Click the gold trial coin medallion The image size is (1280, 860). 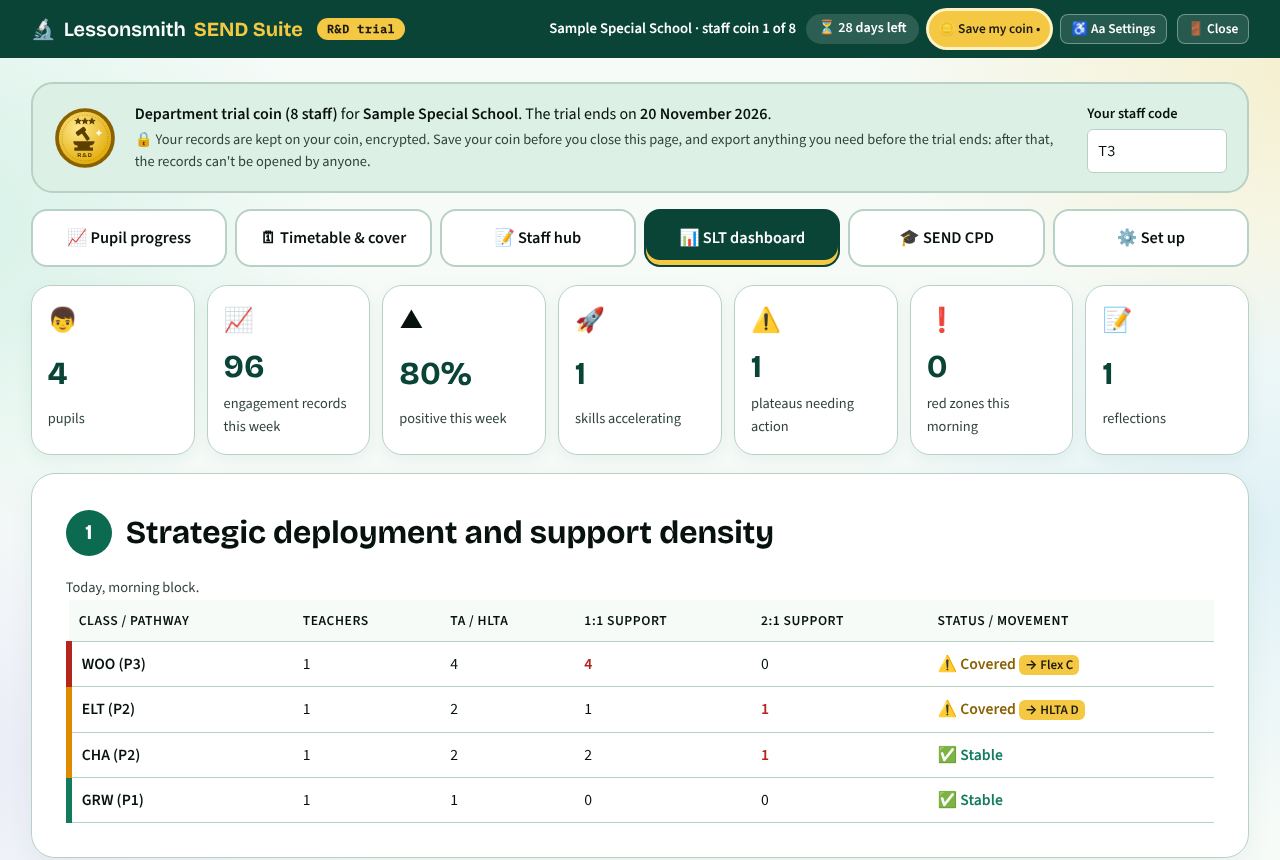coord(85,138)
